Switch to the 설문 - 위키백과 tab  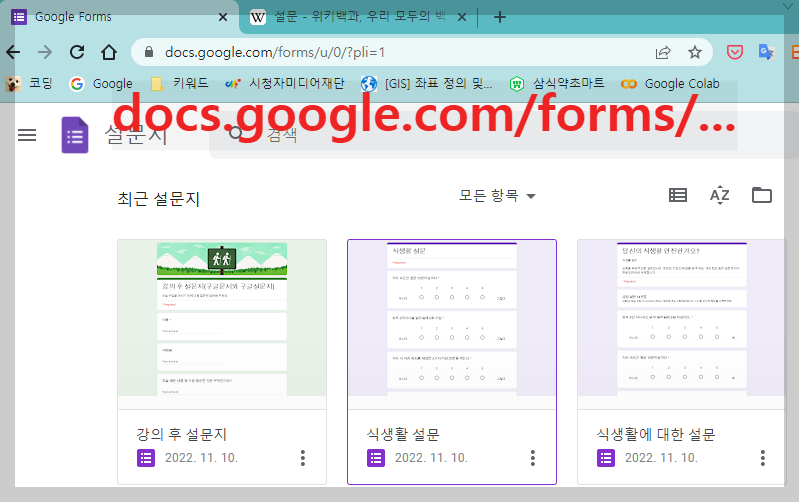click(359, 17)
